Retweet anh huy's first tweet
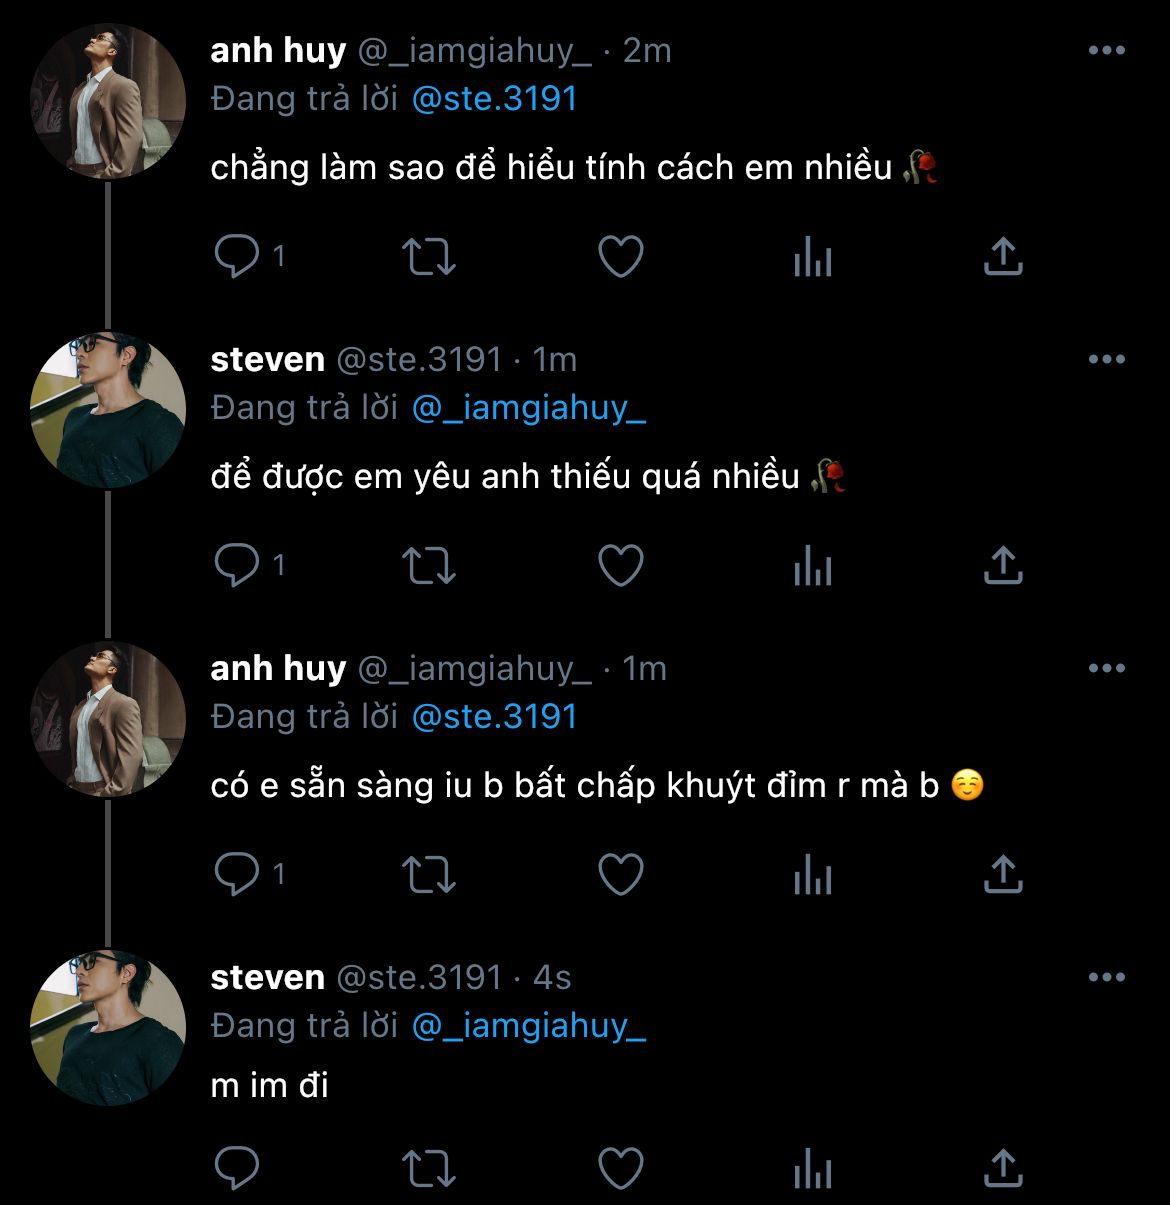The height and width of the screenshot is (1205, 1170). click(x=429, y=257)
